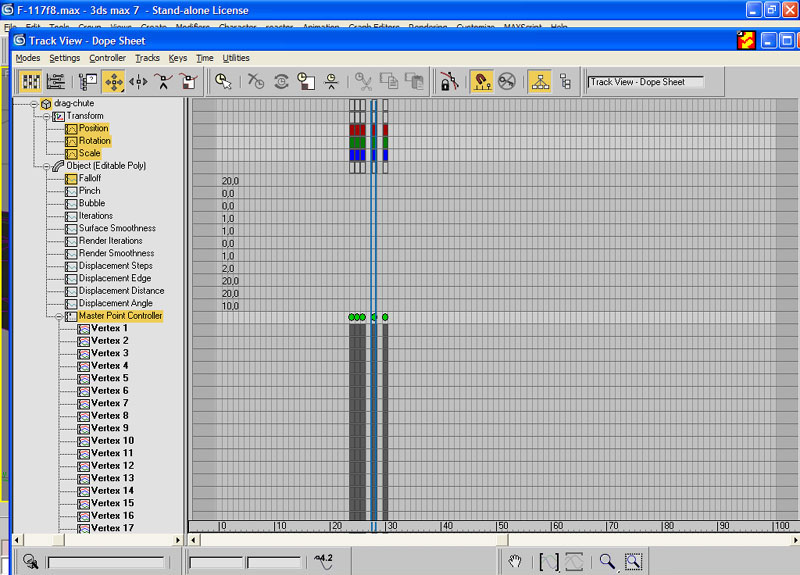Select the Position track
The height and width of the screenshot is (575, 800).
tap(93, 128)
